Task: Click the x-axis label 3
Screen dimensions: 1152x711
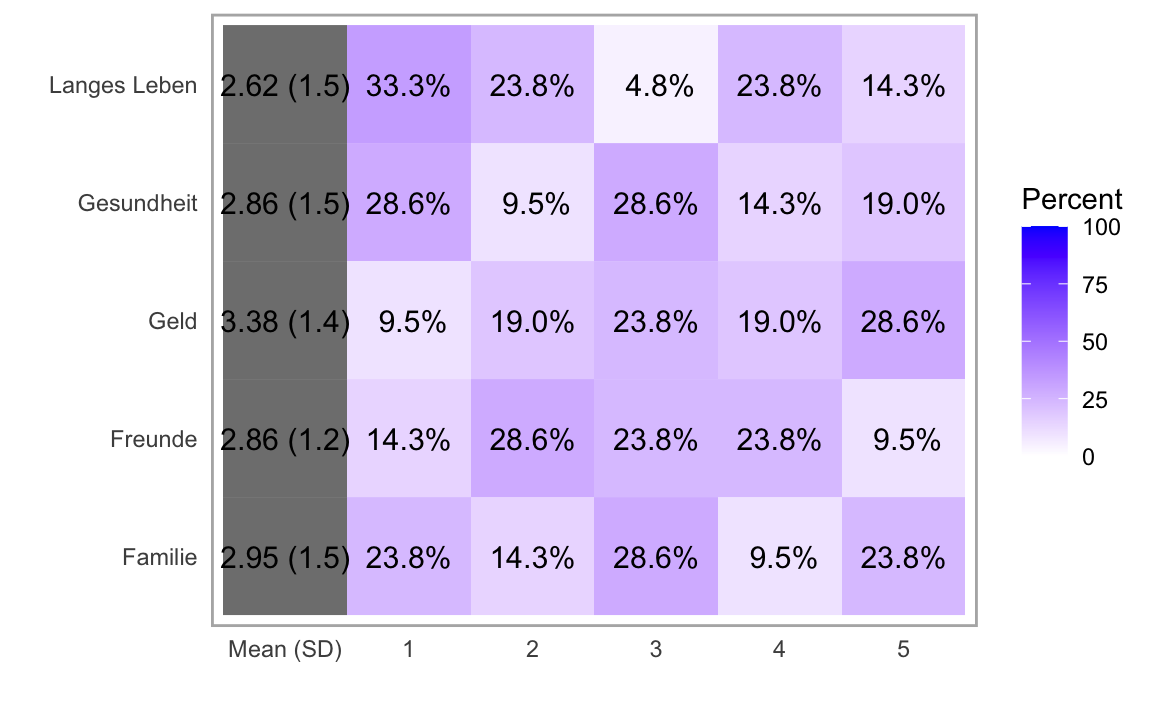Action: click(655, 650)
